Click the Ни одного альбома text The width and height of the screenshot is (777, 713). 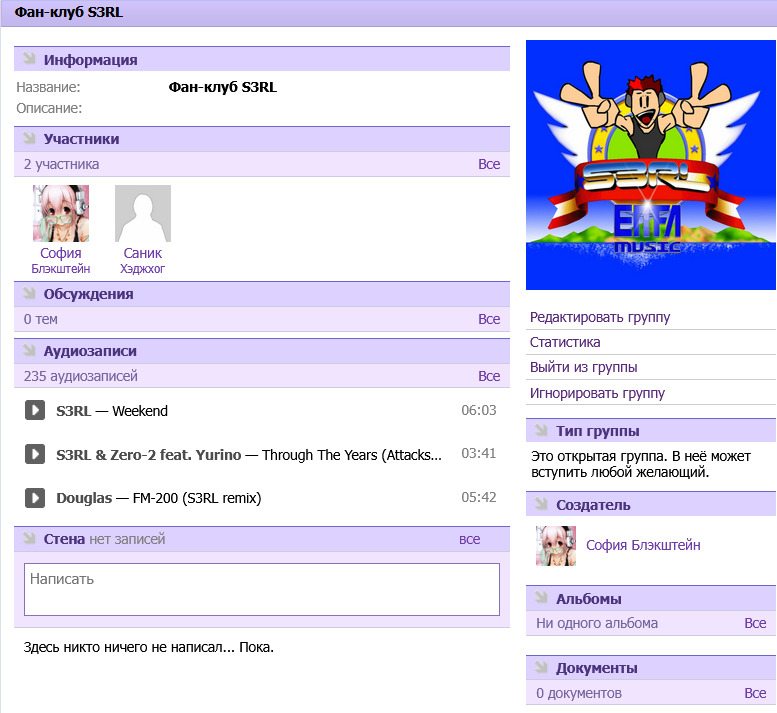[597, 623]
